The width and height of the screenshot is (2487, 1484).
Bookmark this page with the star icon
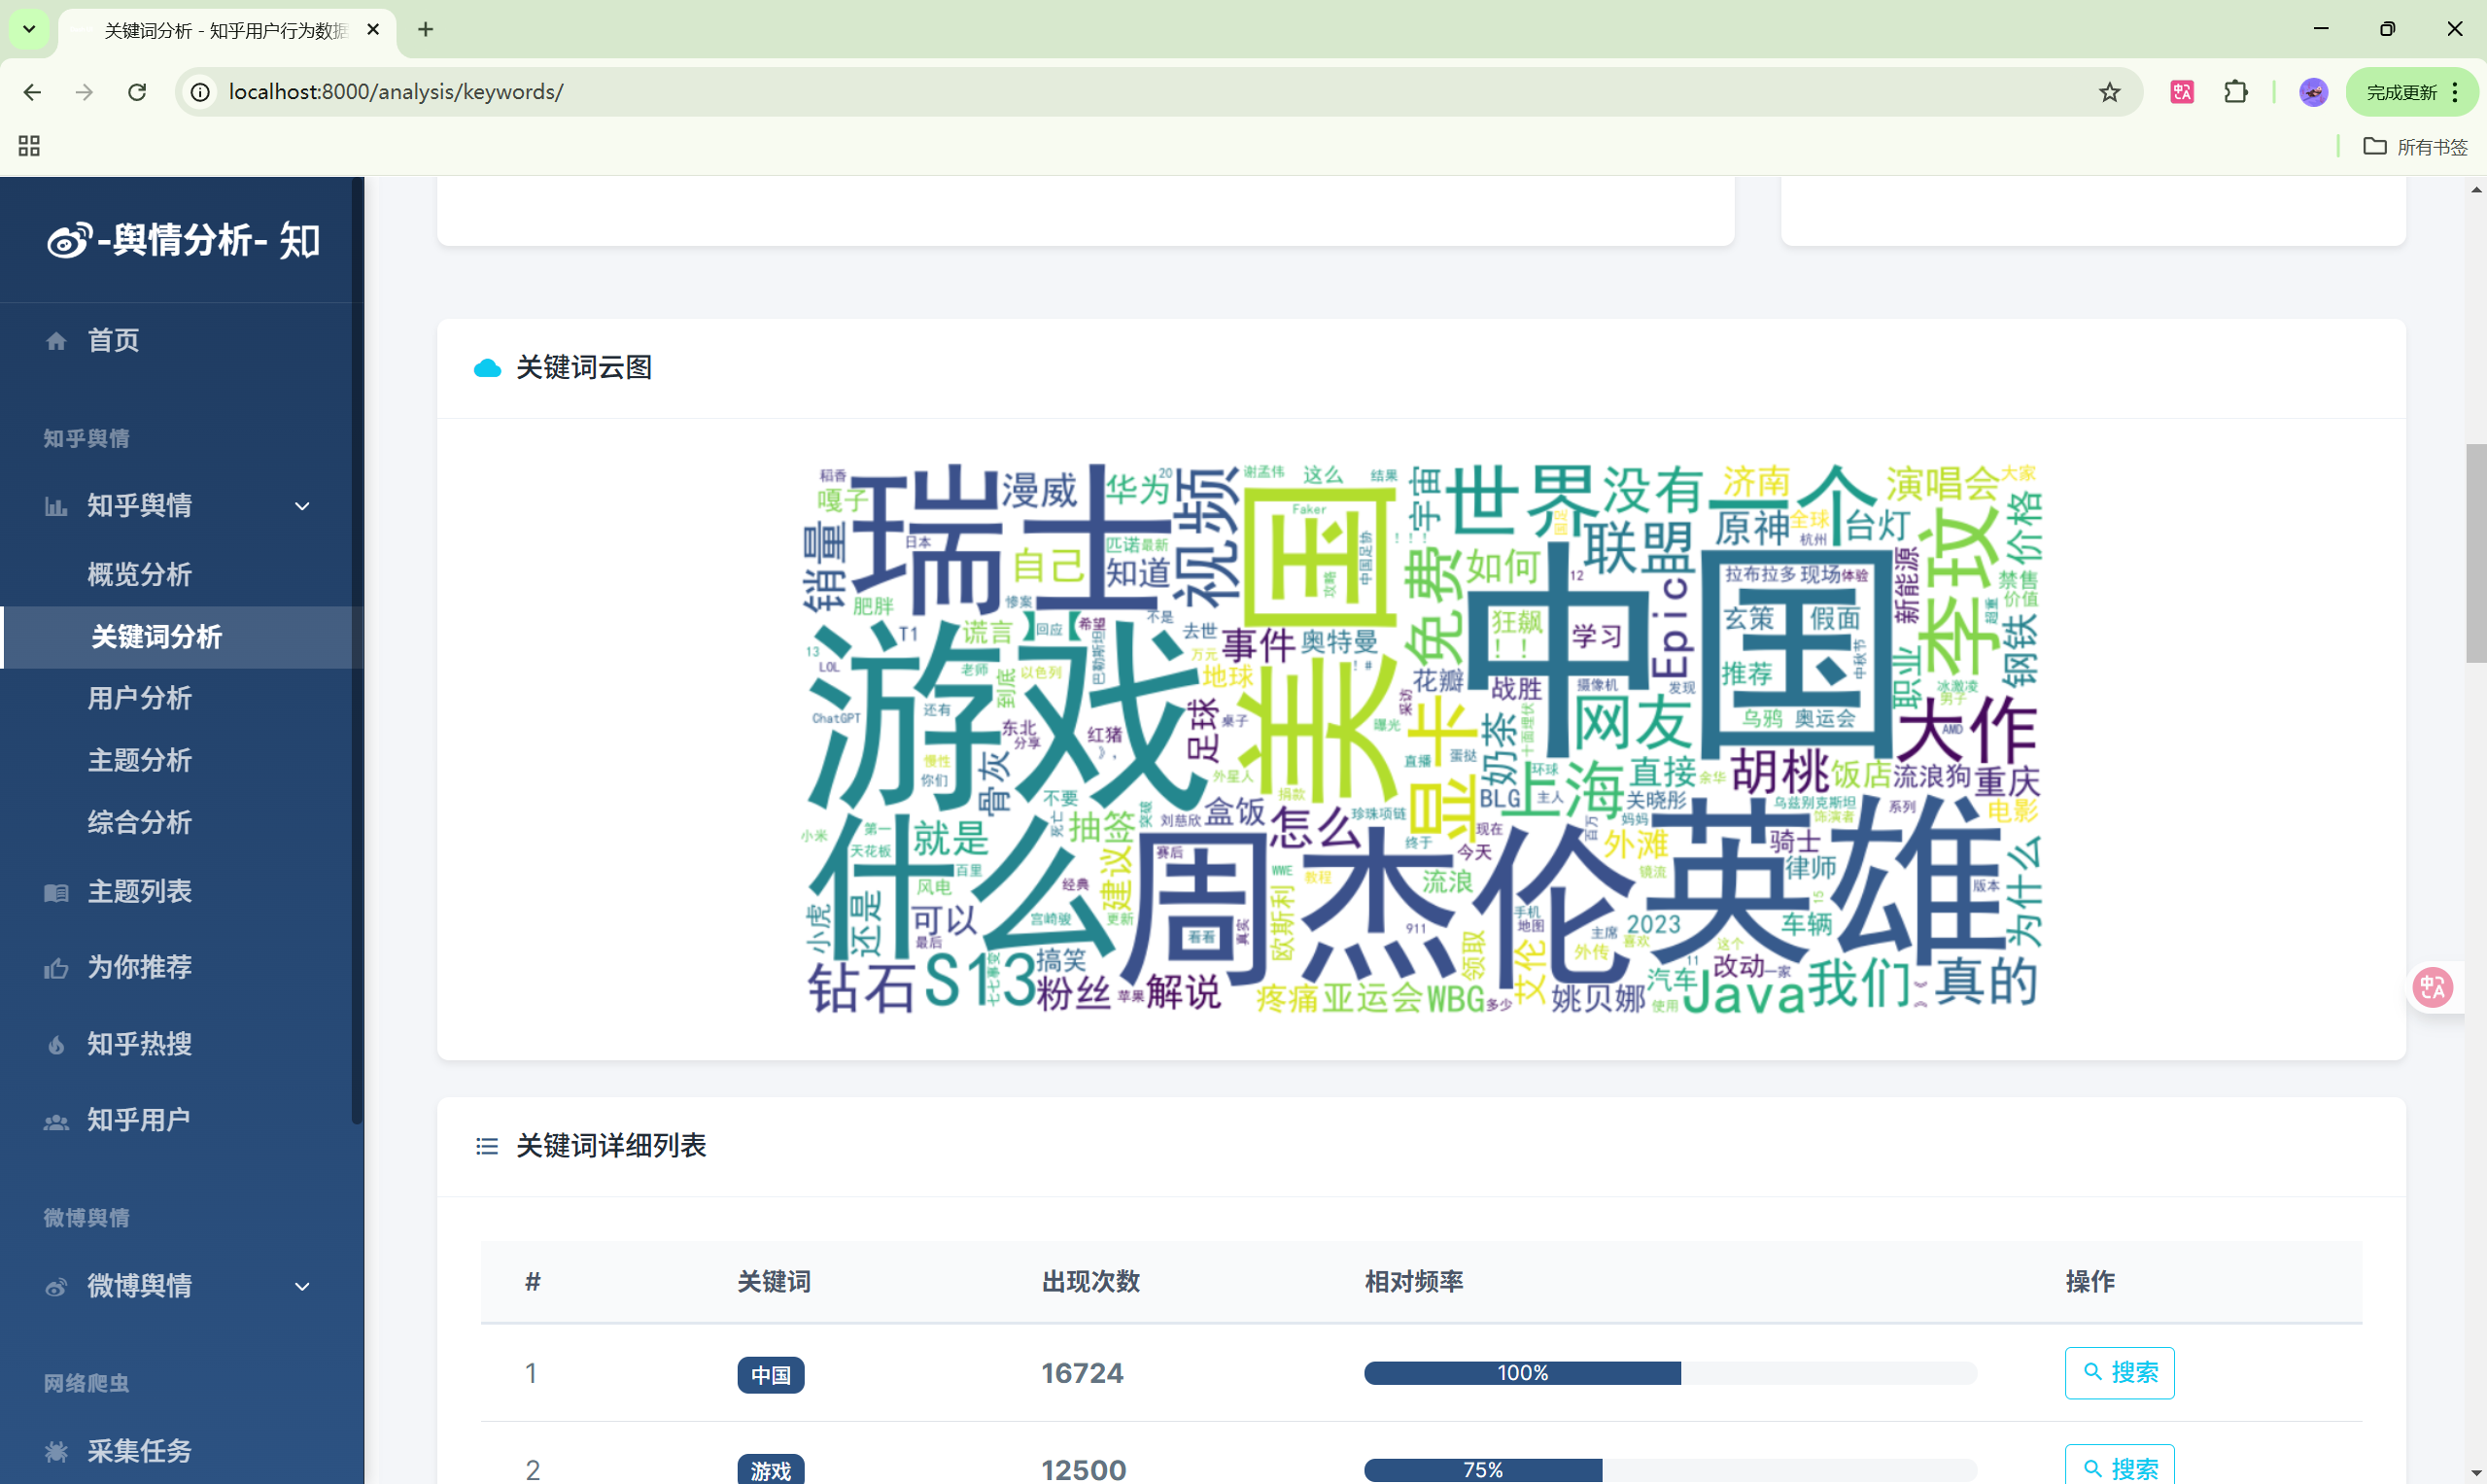[2109, 92]
